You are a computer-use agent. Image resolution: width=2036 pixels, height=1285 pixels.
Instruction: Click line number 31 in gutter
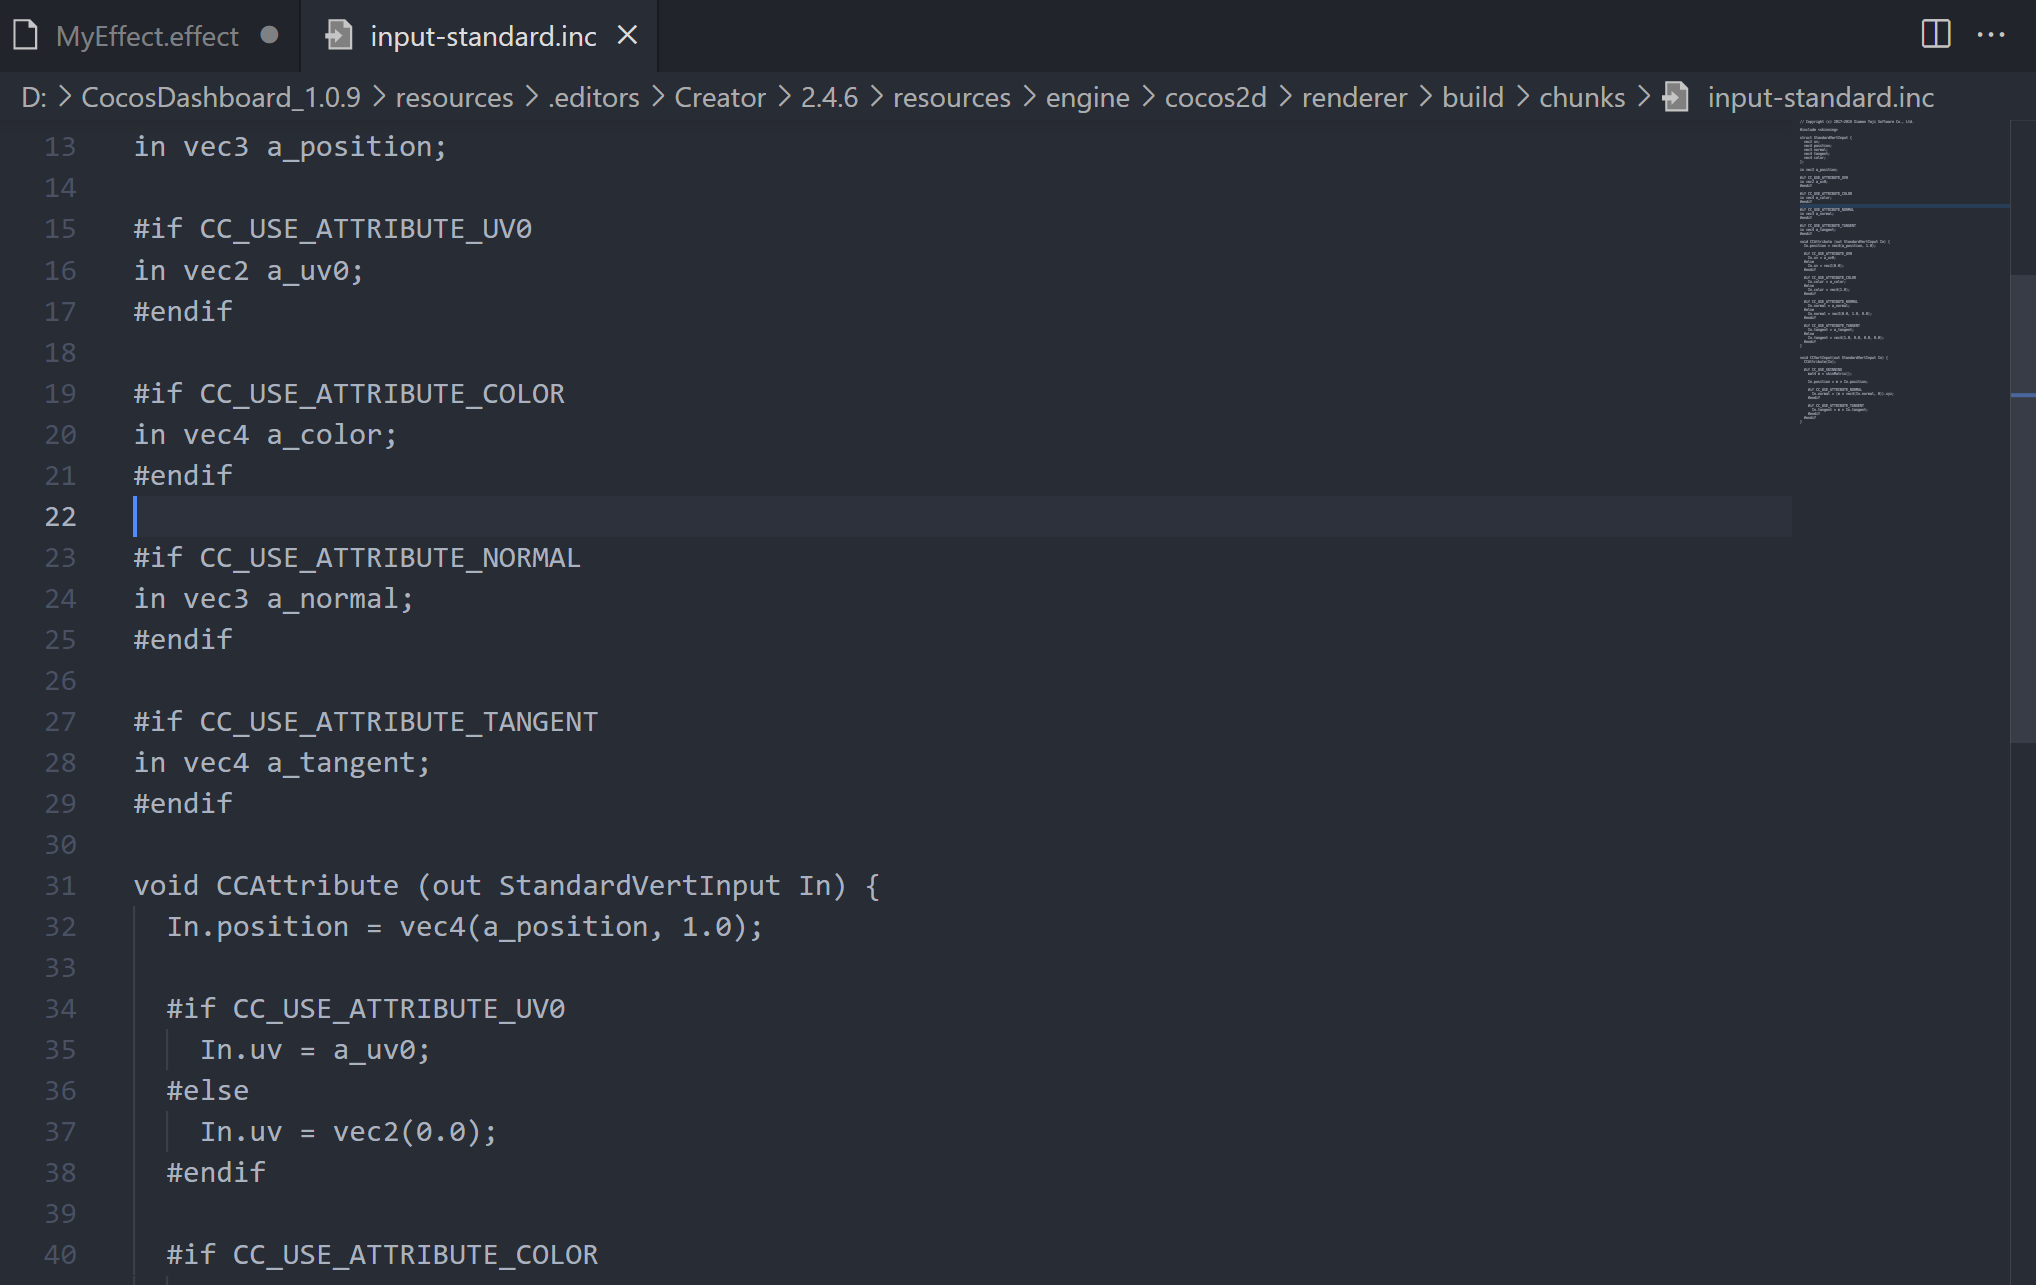click(x=60, y=885)
